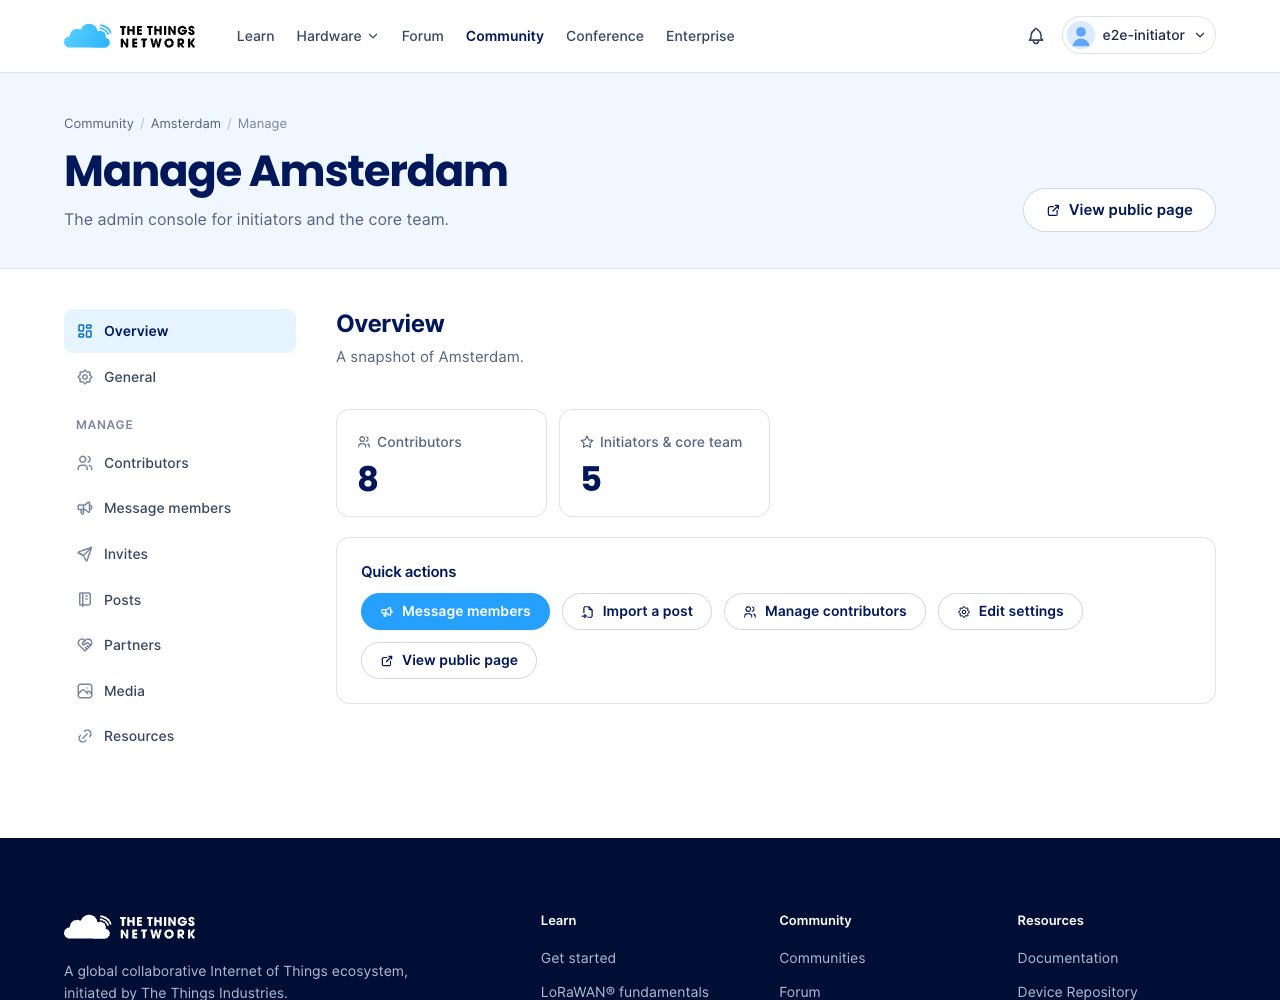1280x1000 pixels.
Task: Click The Things Network cloud logo in header
Action: click(x=130, y=36)
